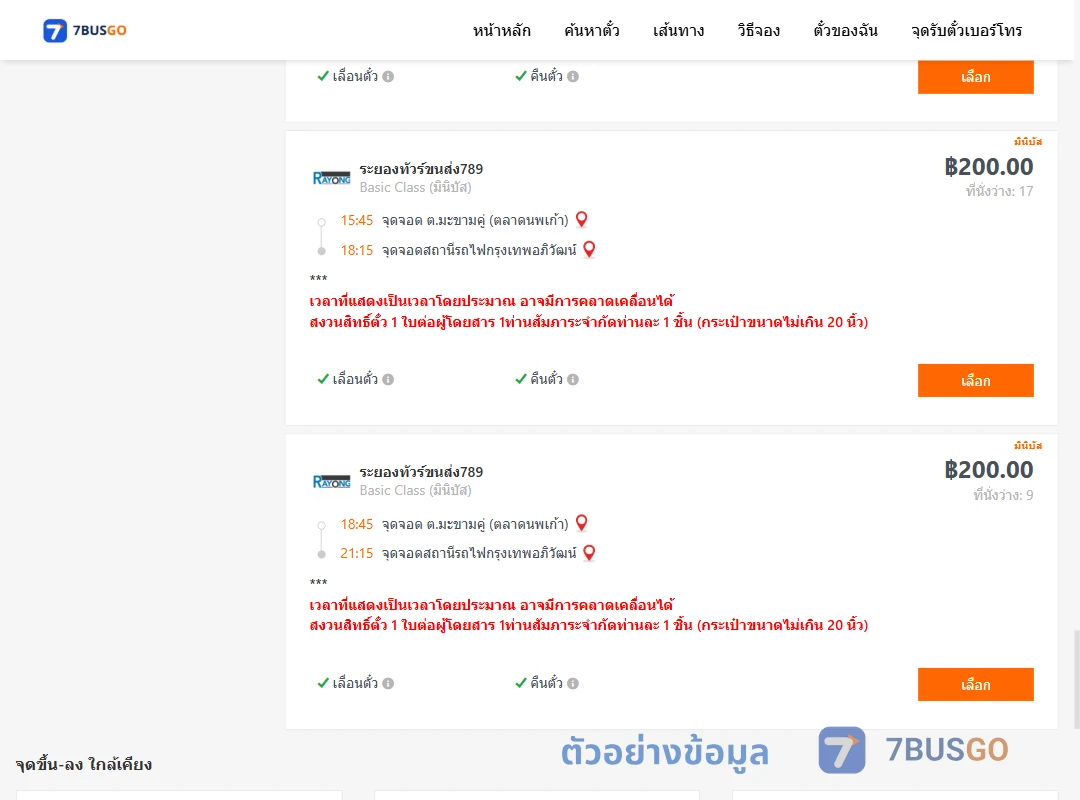
Task: Click เลื่อนตั๋ว label in 15:45 trip
Action: [355, 379]
